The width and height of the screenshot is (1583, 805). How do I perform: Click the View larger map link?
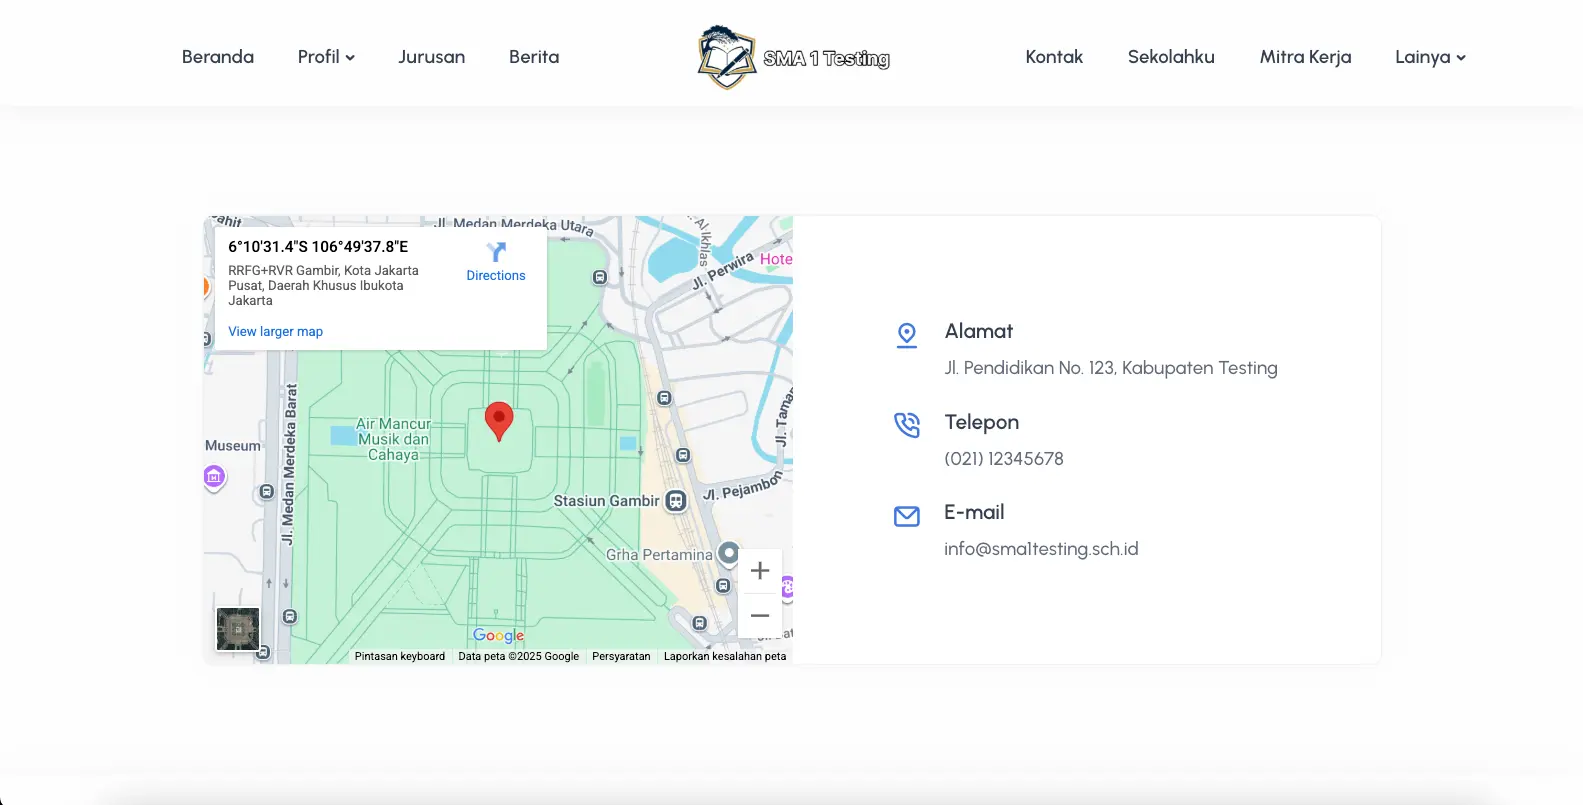pos(275,332)
